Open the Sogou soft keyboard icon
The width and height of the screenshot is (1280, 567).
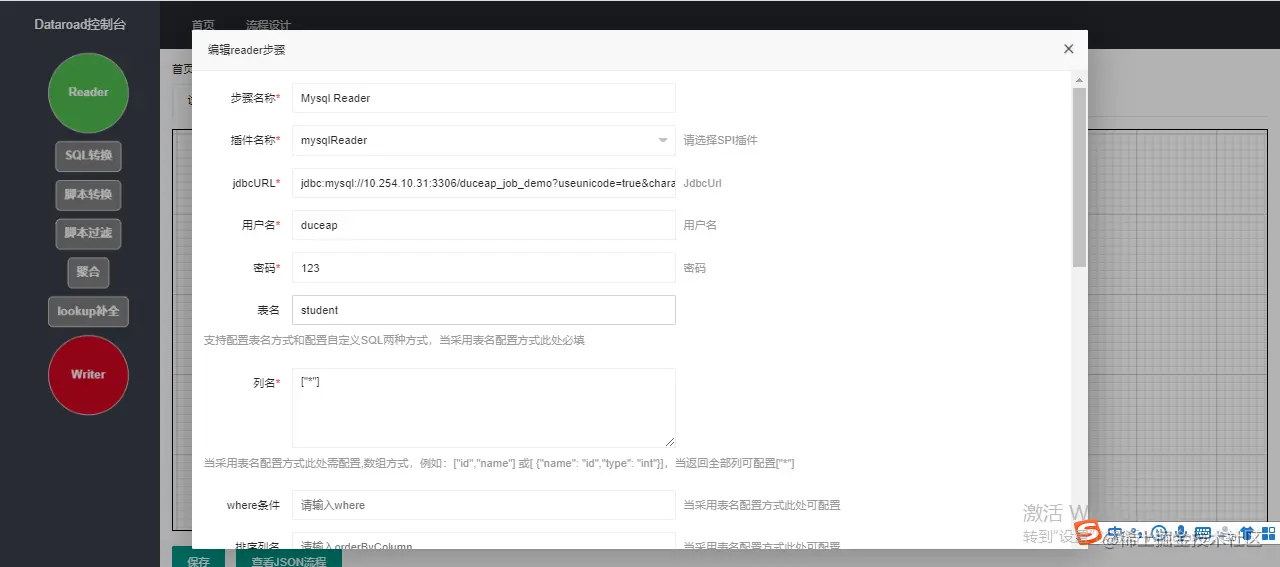1203,534
